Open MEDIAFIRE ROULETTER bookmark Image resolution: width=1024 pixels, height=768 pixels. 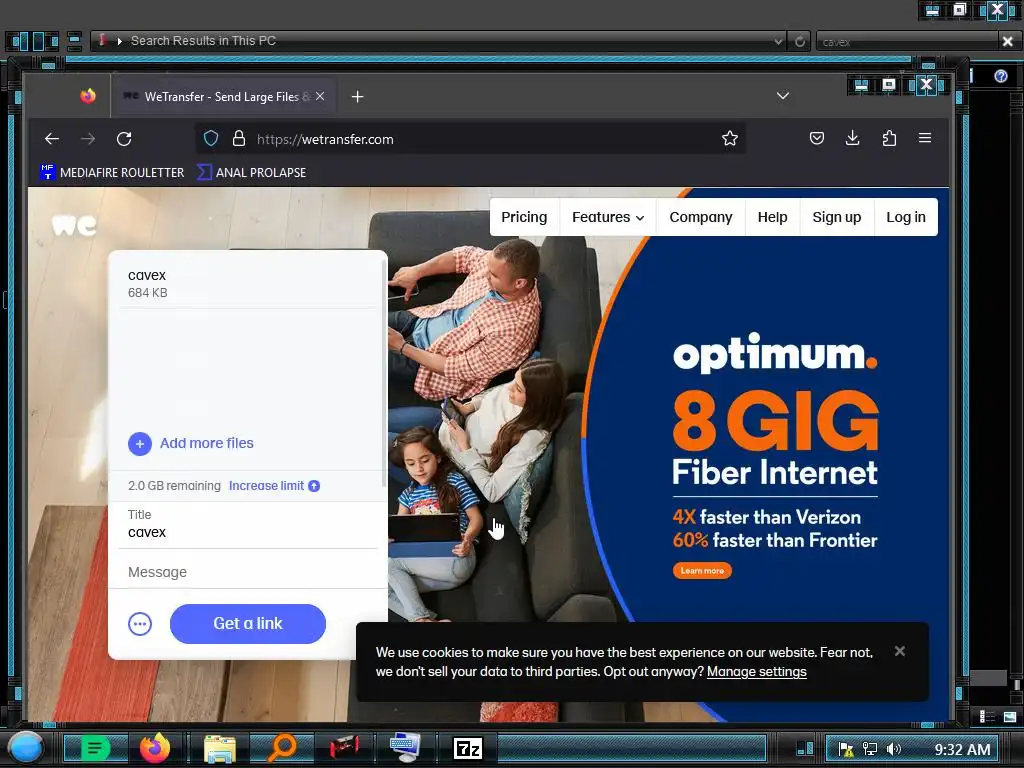(112, 172)
